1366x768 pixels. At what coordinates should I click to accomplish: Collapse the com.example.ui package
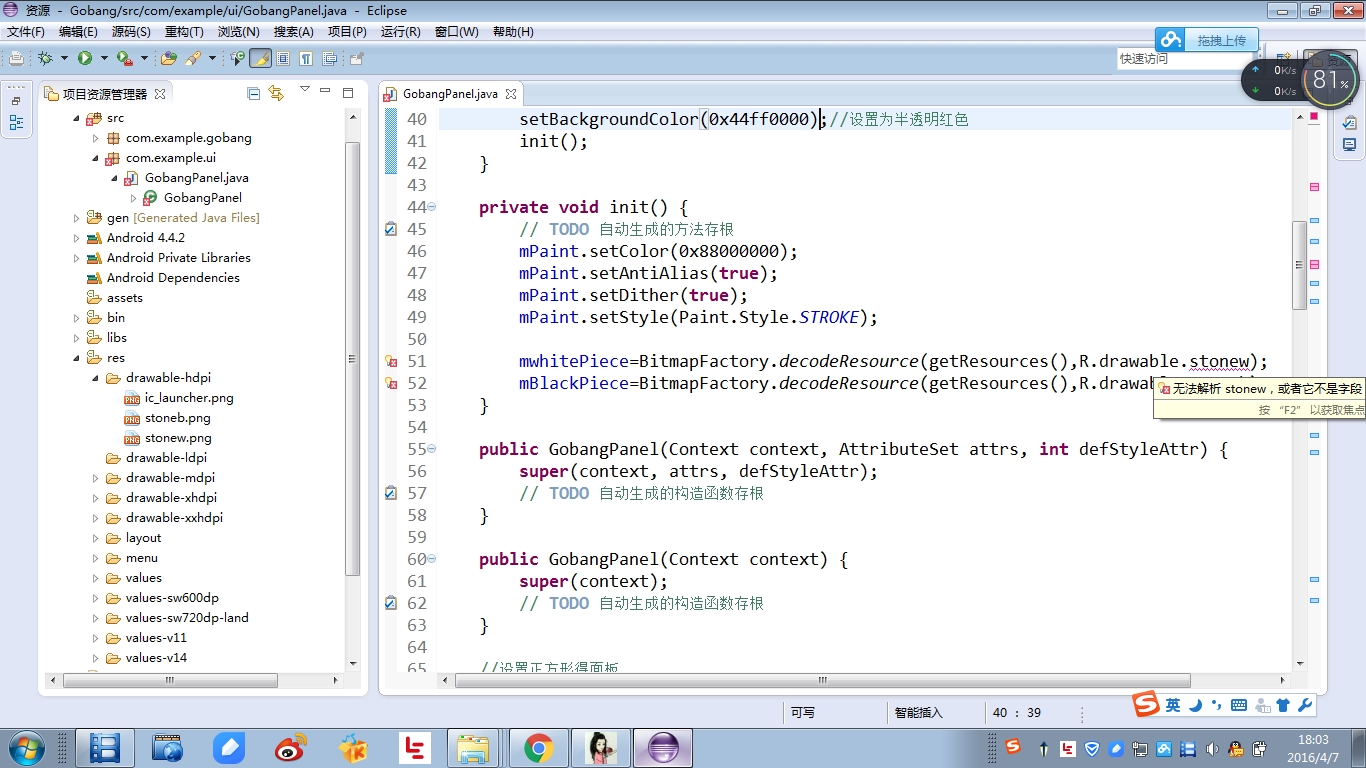pyautogui.click(x=96, y=158)
